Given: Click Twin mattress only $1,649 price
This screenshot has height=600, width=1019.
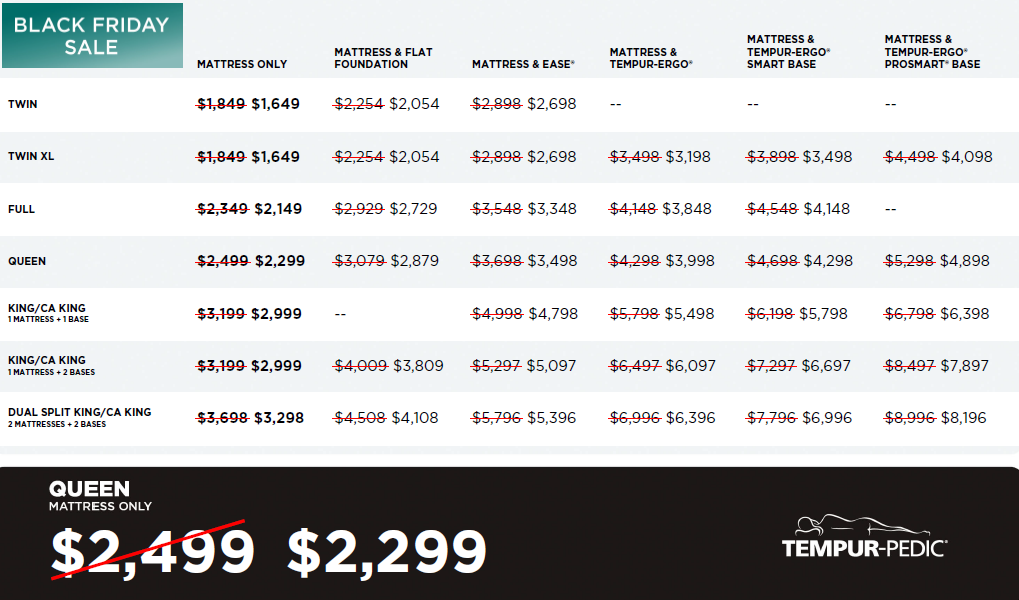Looking at the screenshot, I should (275, 104).
